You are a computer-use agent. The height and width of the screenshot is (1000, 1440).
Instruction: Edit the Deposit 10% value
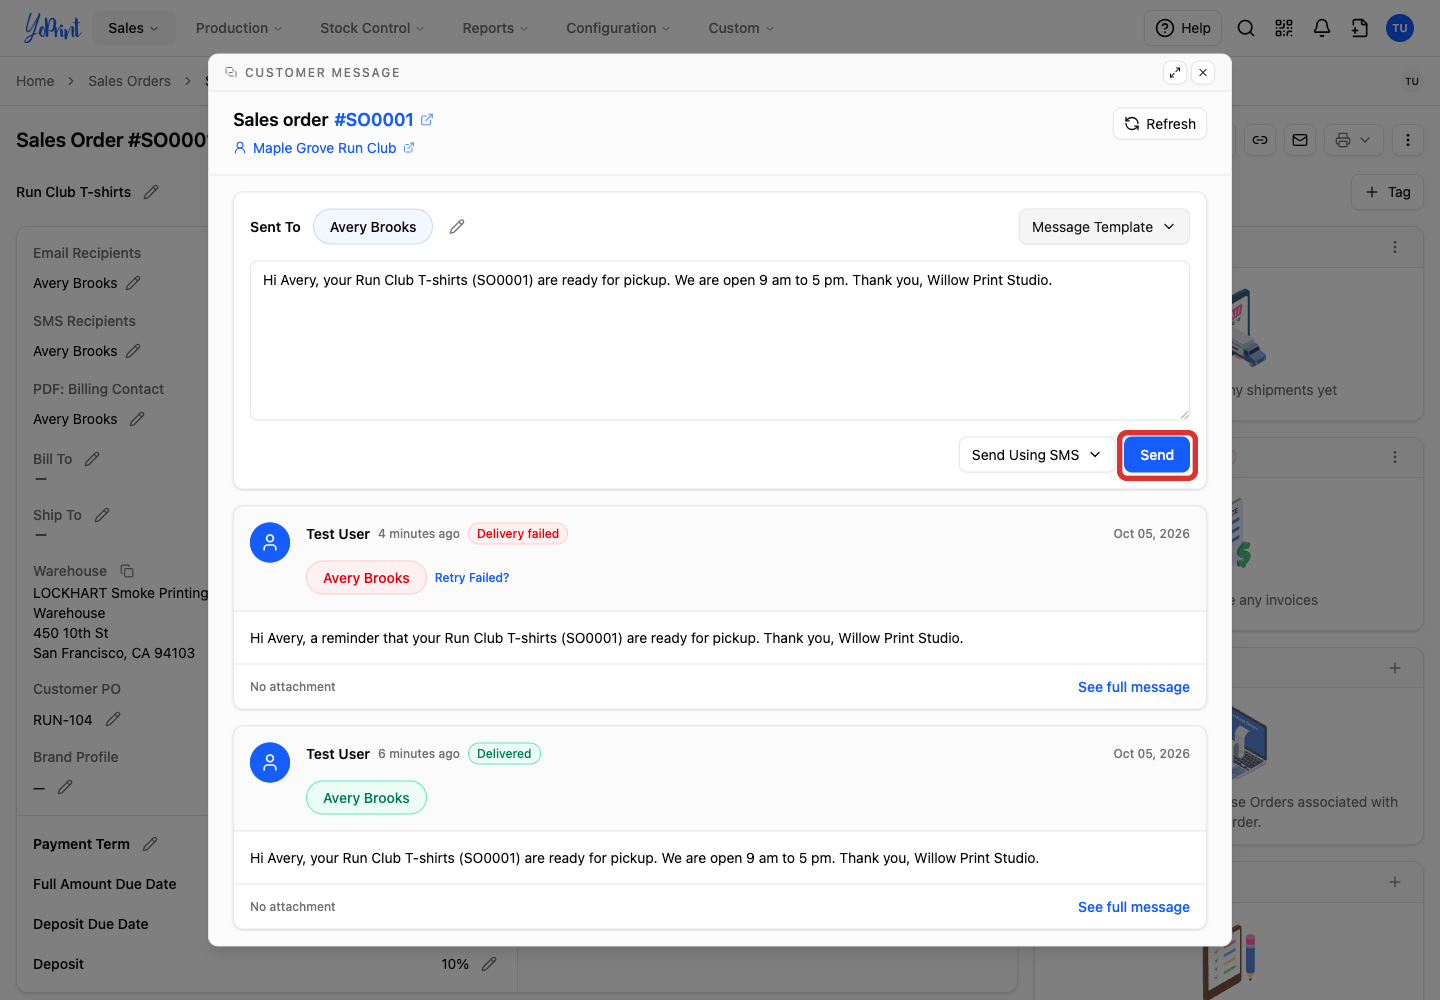point(489,964)
